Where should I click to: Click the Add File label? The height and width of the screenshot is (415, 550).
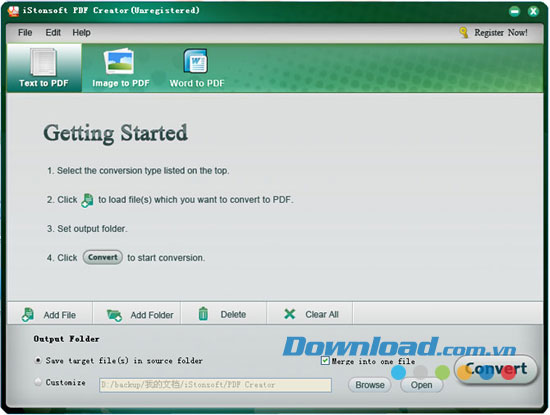pyautogui.click(x=60, y=315)
